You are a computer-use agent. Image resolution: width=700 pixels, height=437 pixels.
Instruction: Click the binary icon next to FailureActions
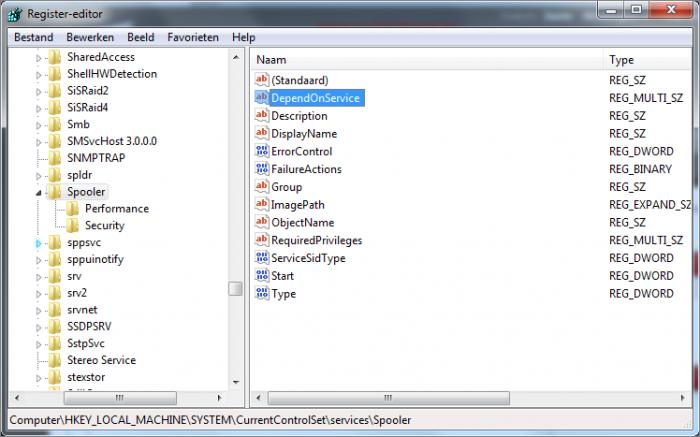262,169
